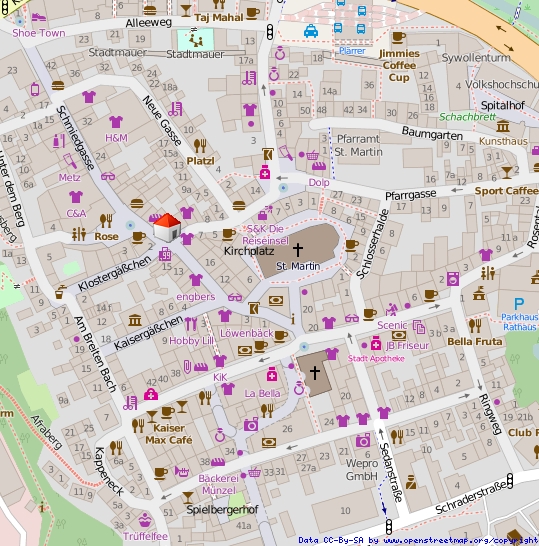Screen dimensions: 539x546
Task: Select the Sport Caffee cocktail icon
Action: point(507,172)
